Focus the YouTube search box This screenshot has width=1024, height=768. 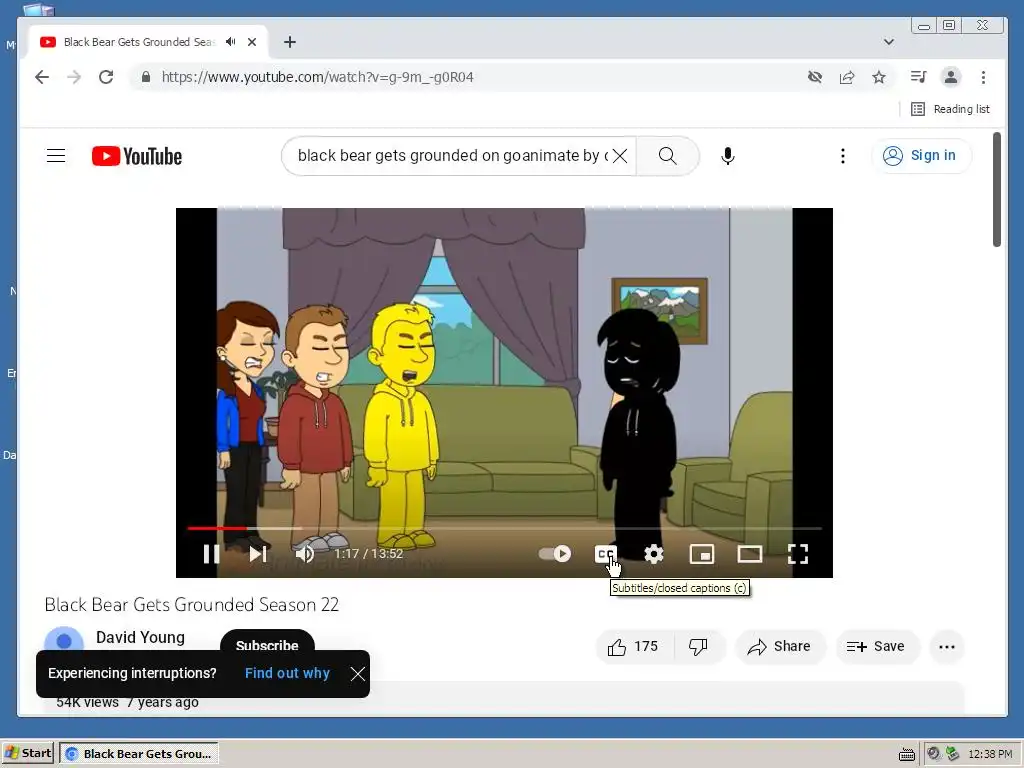pyautogui.click(x=451, y=155)
